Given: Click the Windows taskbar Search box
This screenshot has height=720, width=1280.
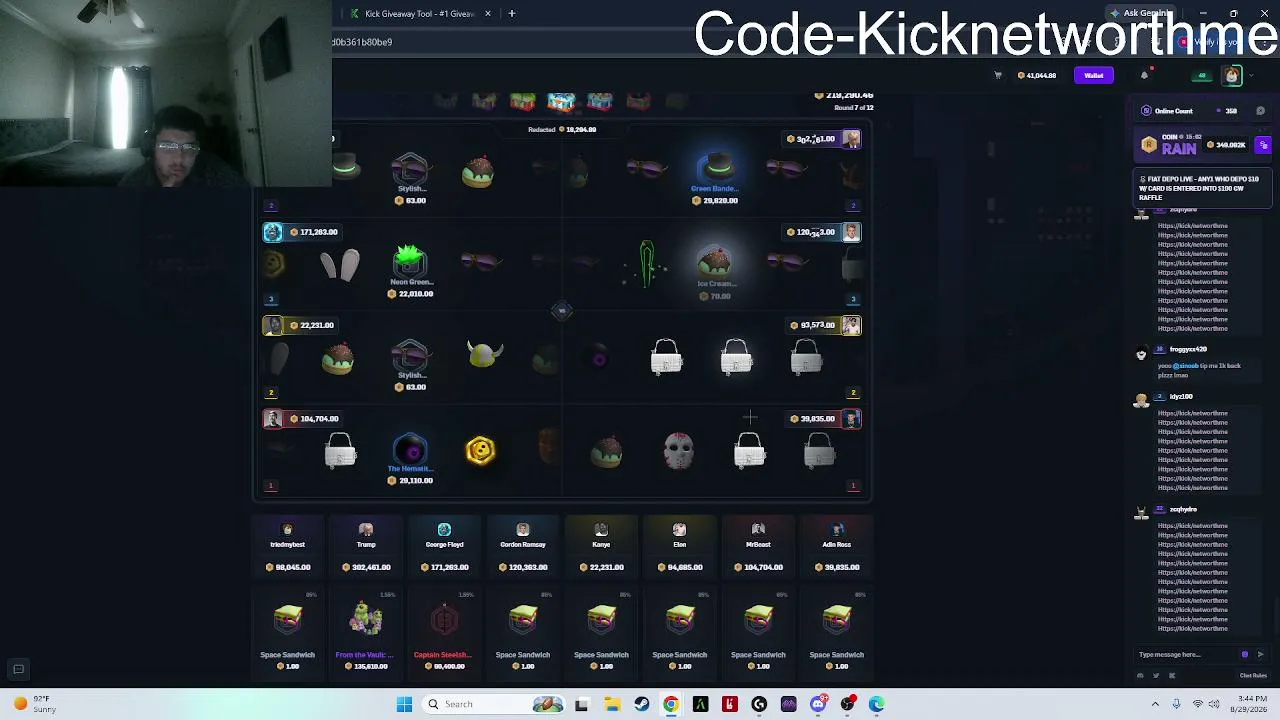Looking at the screenshot, I should click(496, 704).
